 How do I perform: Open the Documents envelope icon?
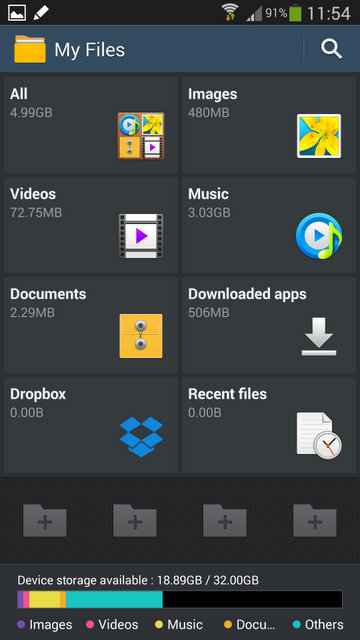[141, 336]
